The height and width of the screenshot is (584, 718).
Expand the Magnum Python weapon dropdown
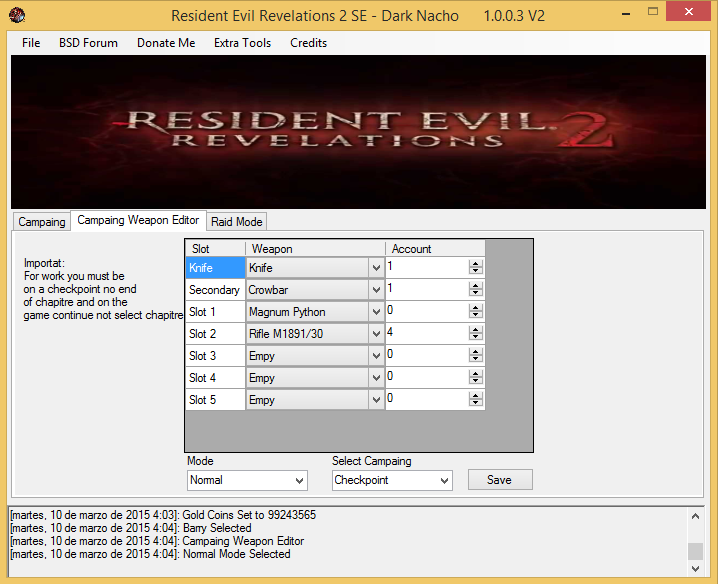[376, 312]
